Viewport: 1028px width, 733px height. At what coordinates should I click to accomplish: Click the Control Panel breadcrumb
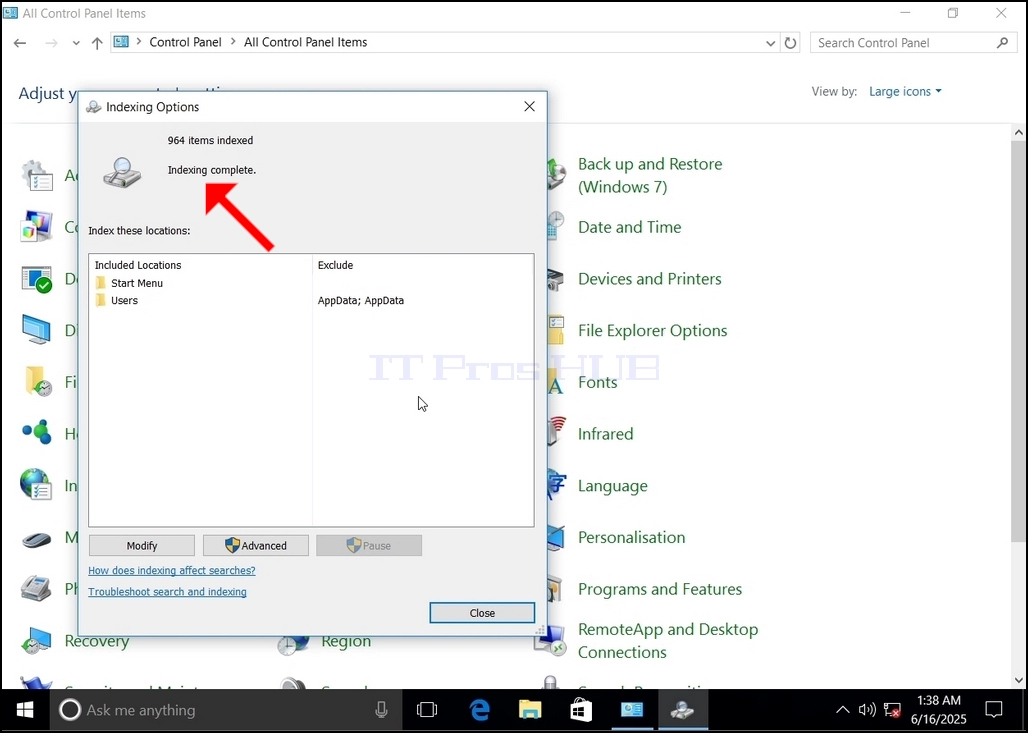(x=186, y=42)
